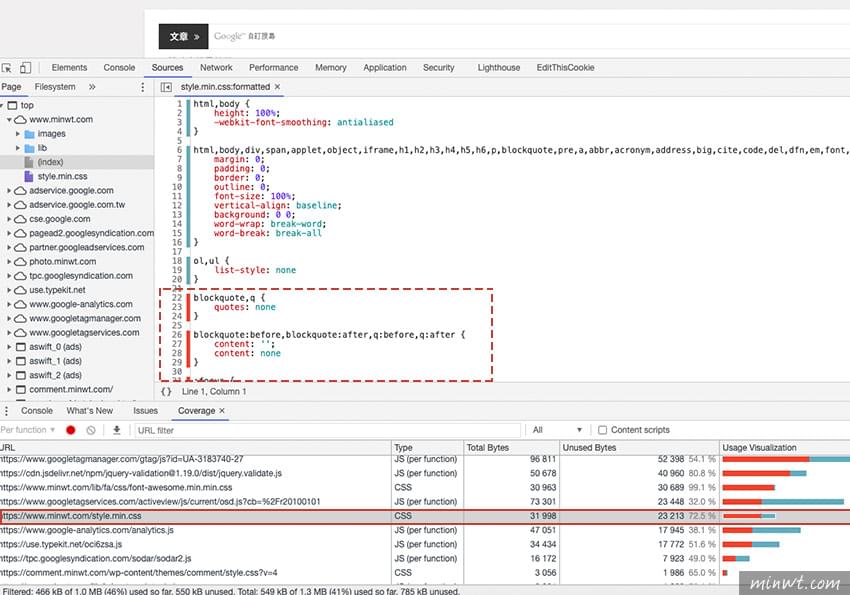Switch to the Filesystem navigator tab
Screen dimensions: 850x595
pyautogui.click(x=55, y=87)
